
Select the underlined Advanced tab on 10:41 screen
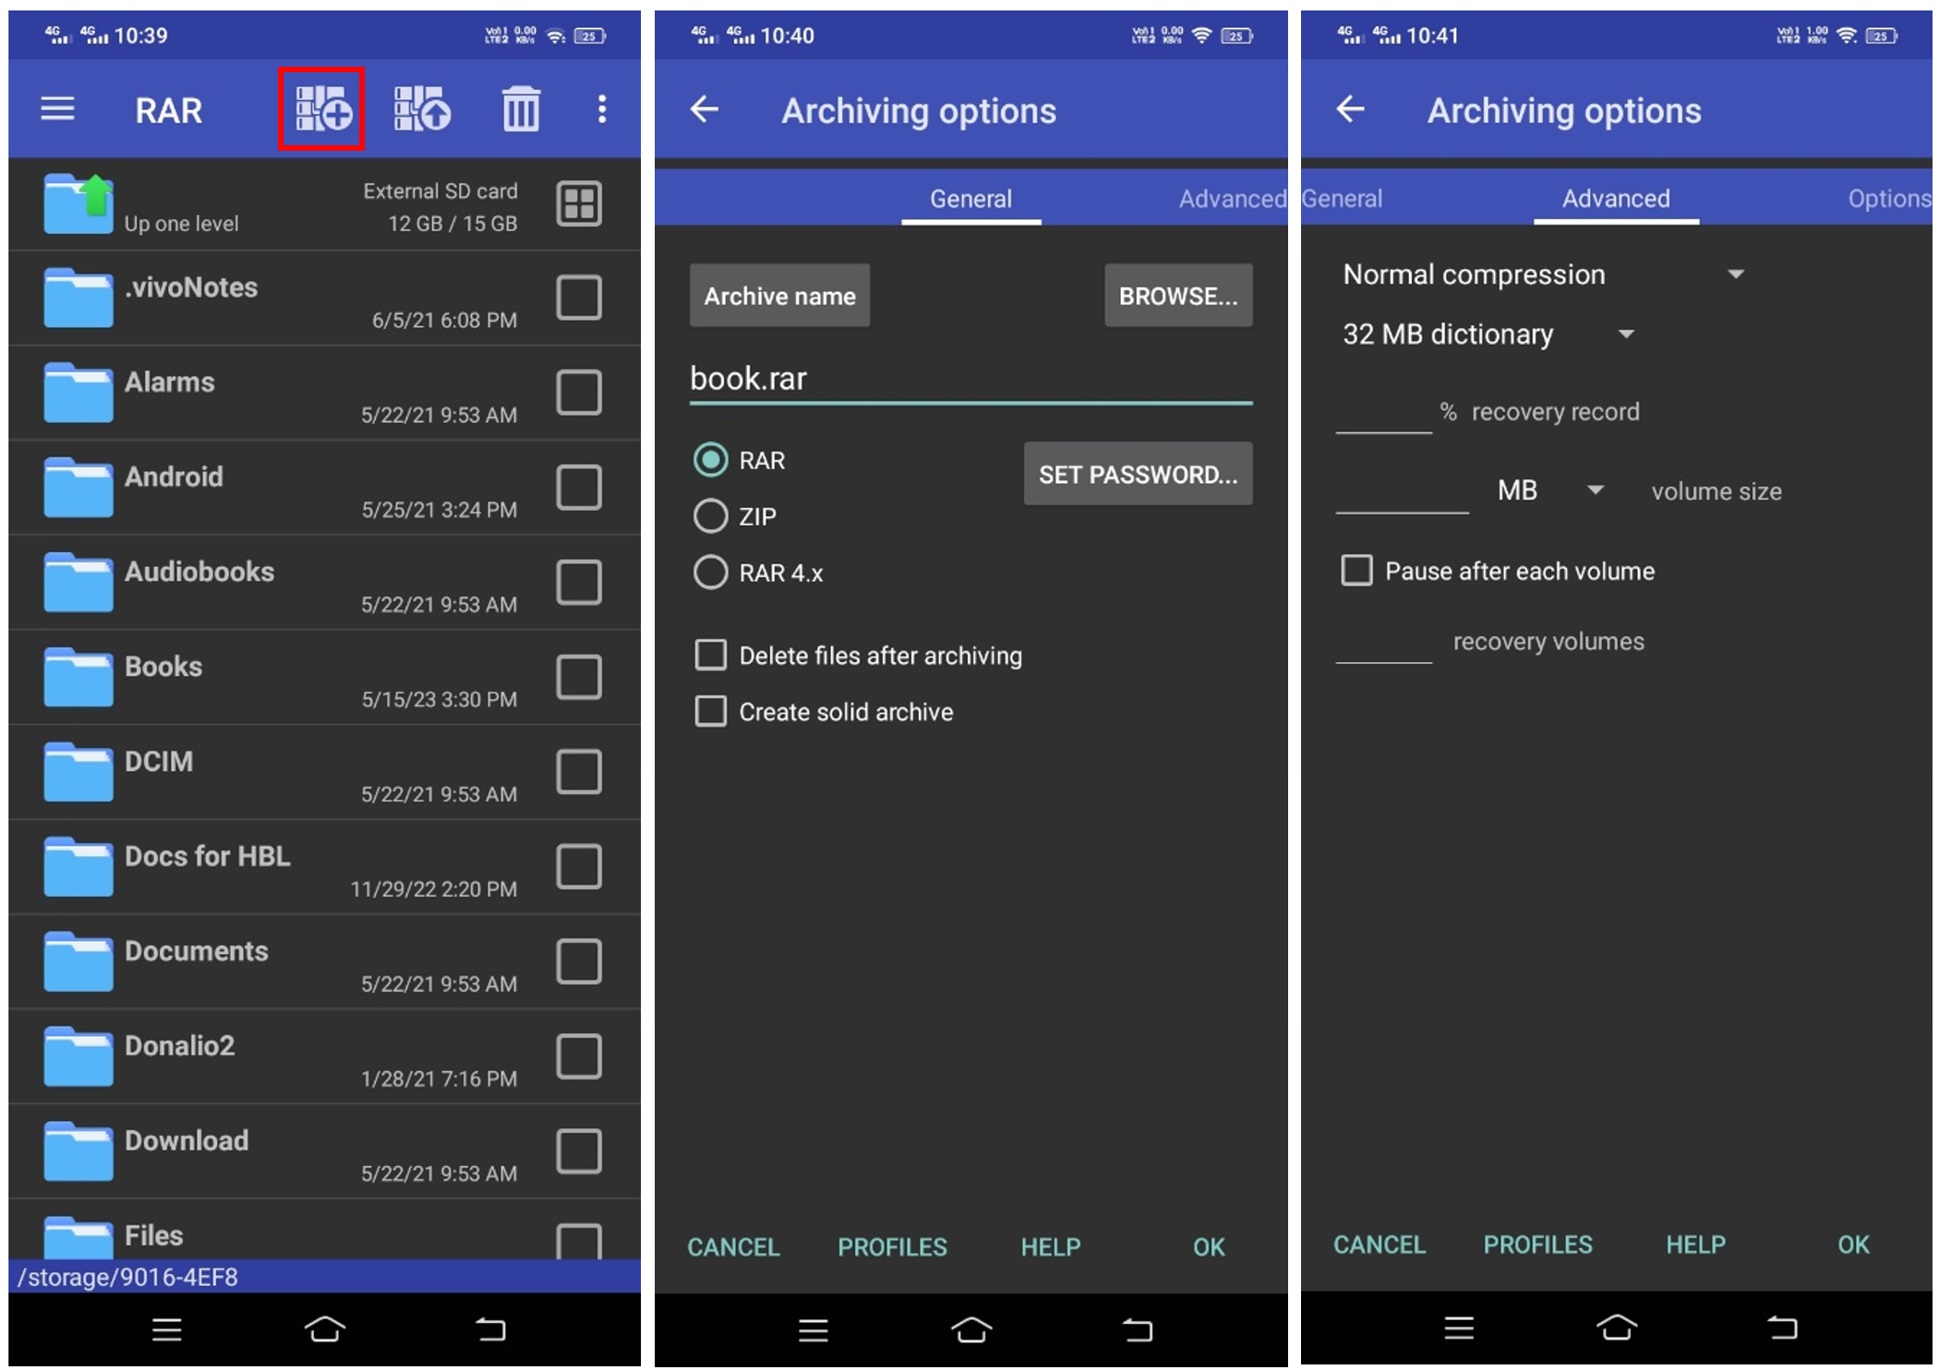coord(1616,198)
